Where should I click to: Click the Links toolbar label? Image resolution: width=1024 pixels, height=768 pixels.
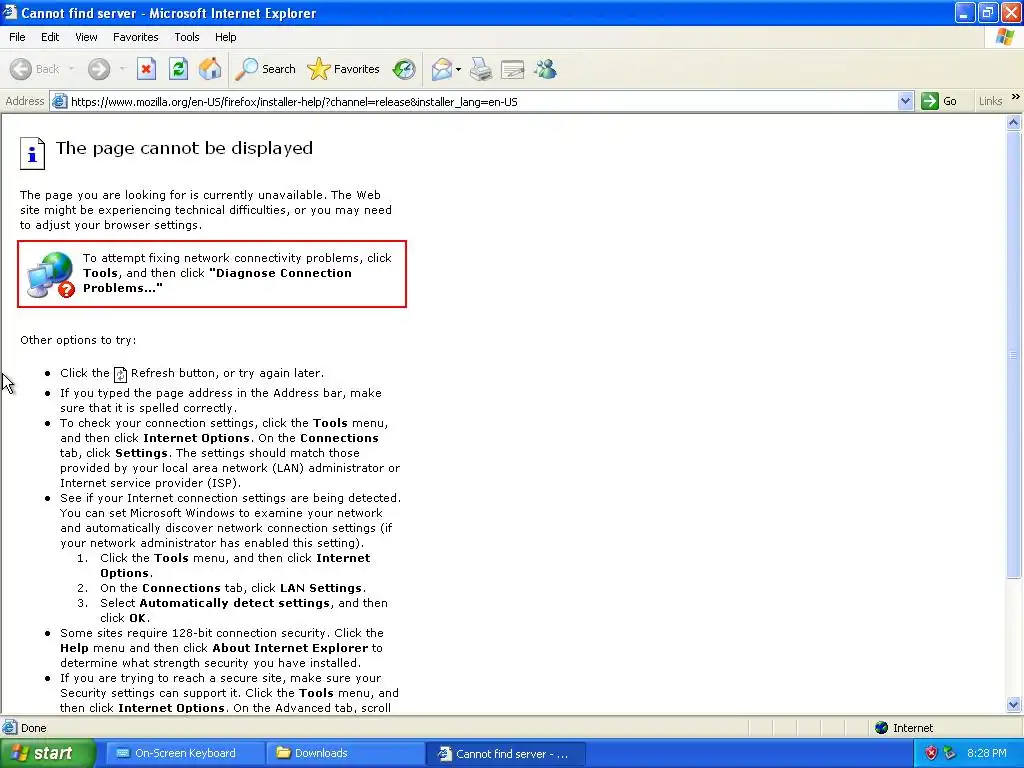(x=990, y=101)
